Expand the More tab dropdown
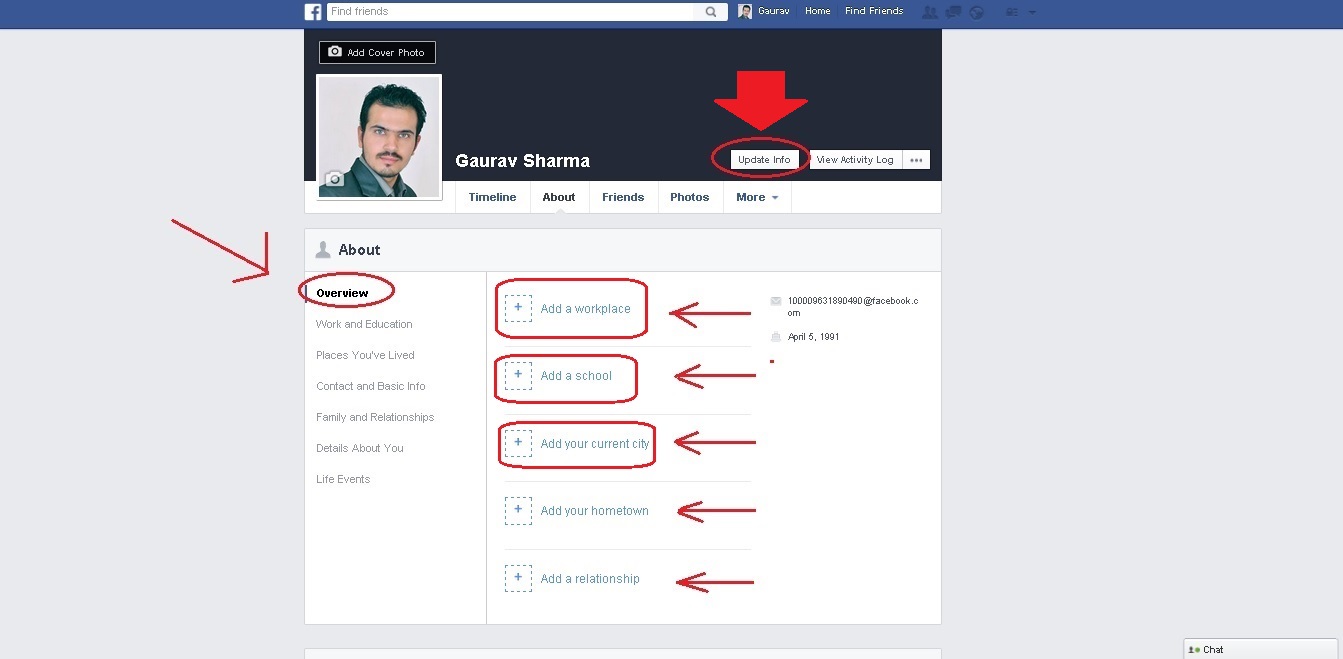 pos(757,197)
